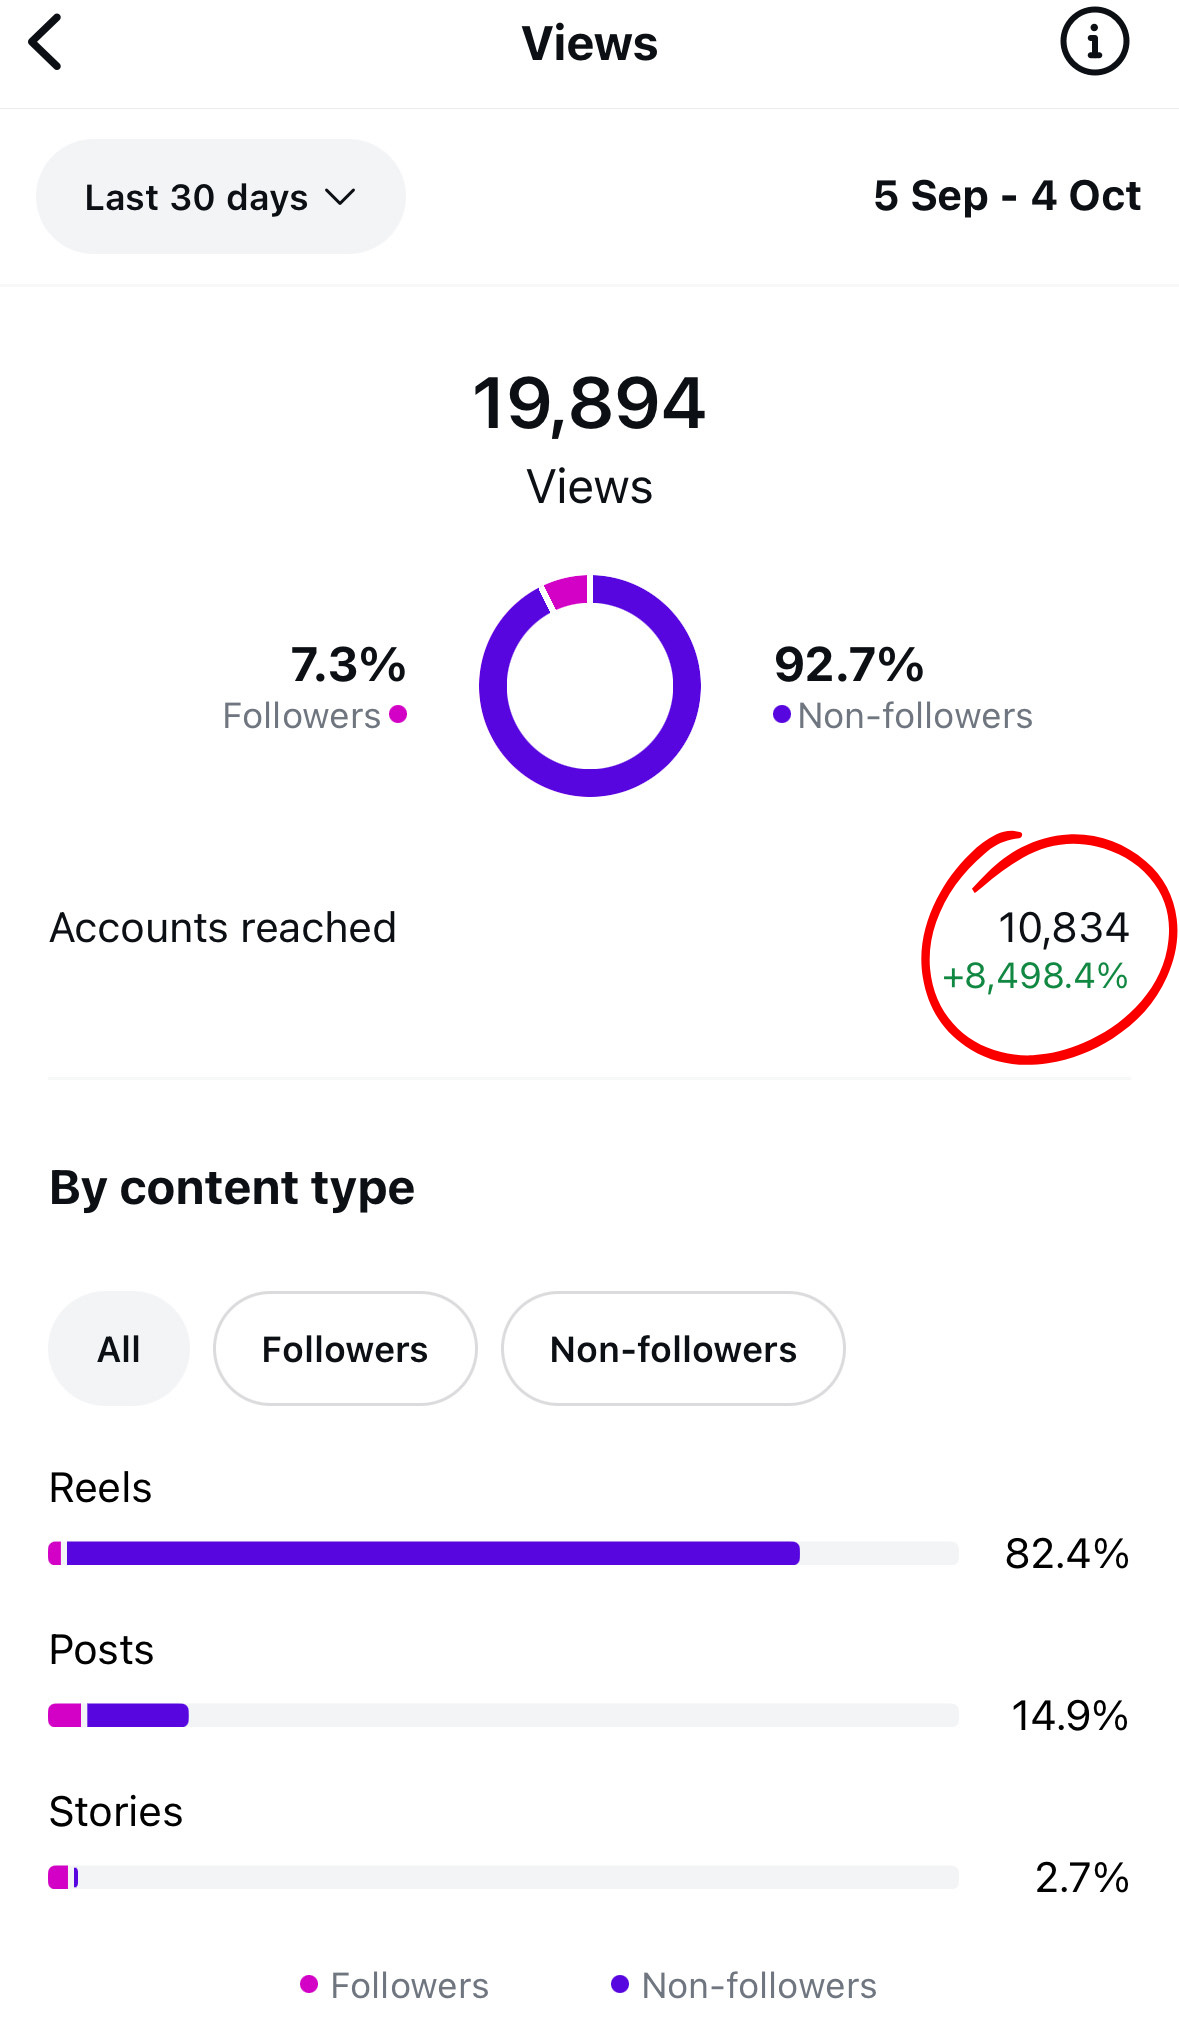
Task: Switch to the Non-followers filter chip
Action: click(x=673, y=1349)
